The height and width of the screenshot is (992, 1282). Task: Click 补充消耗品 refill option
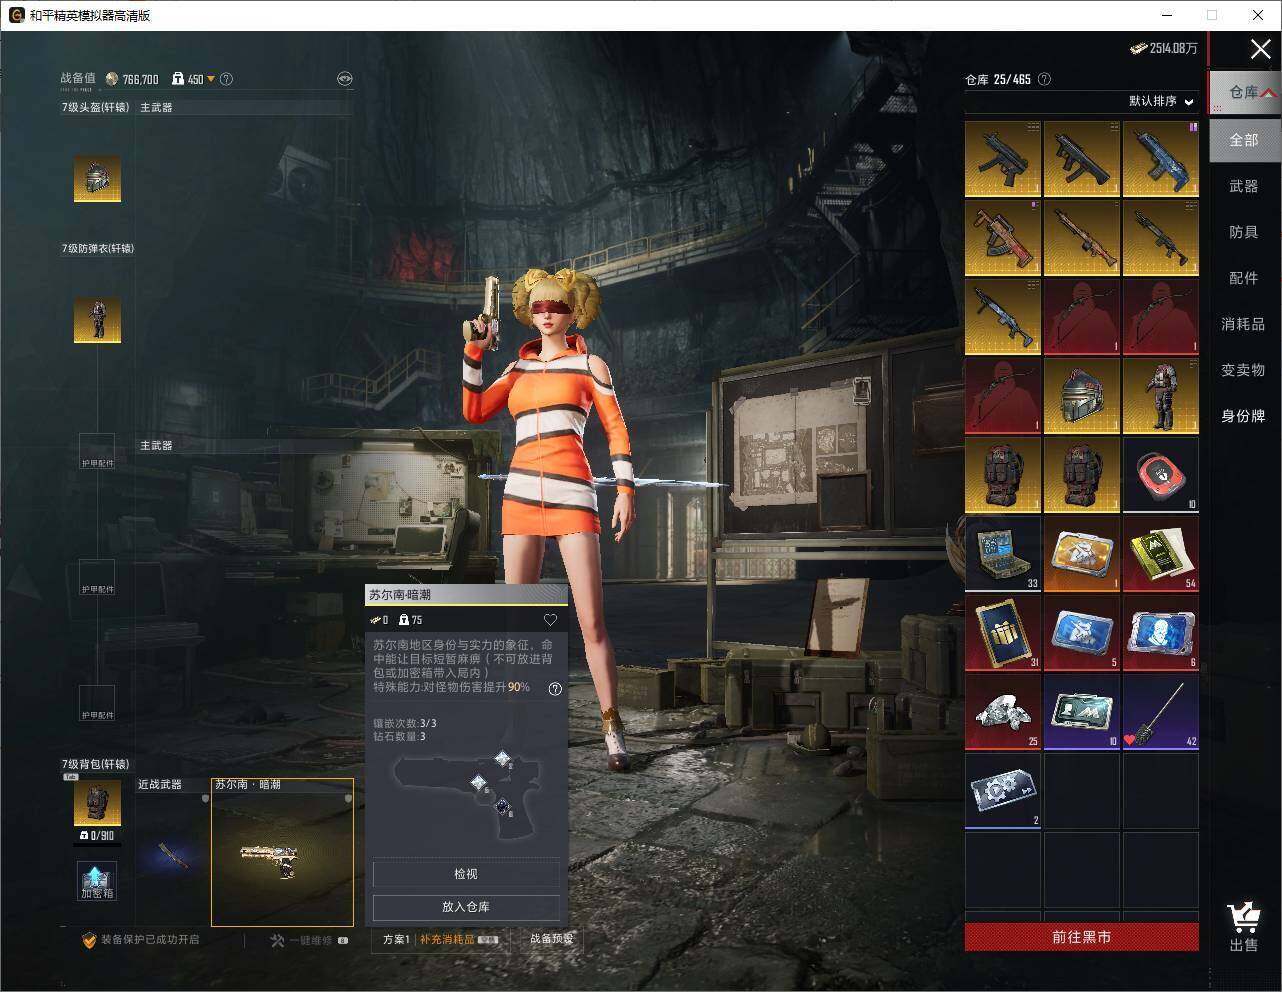458,939
